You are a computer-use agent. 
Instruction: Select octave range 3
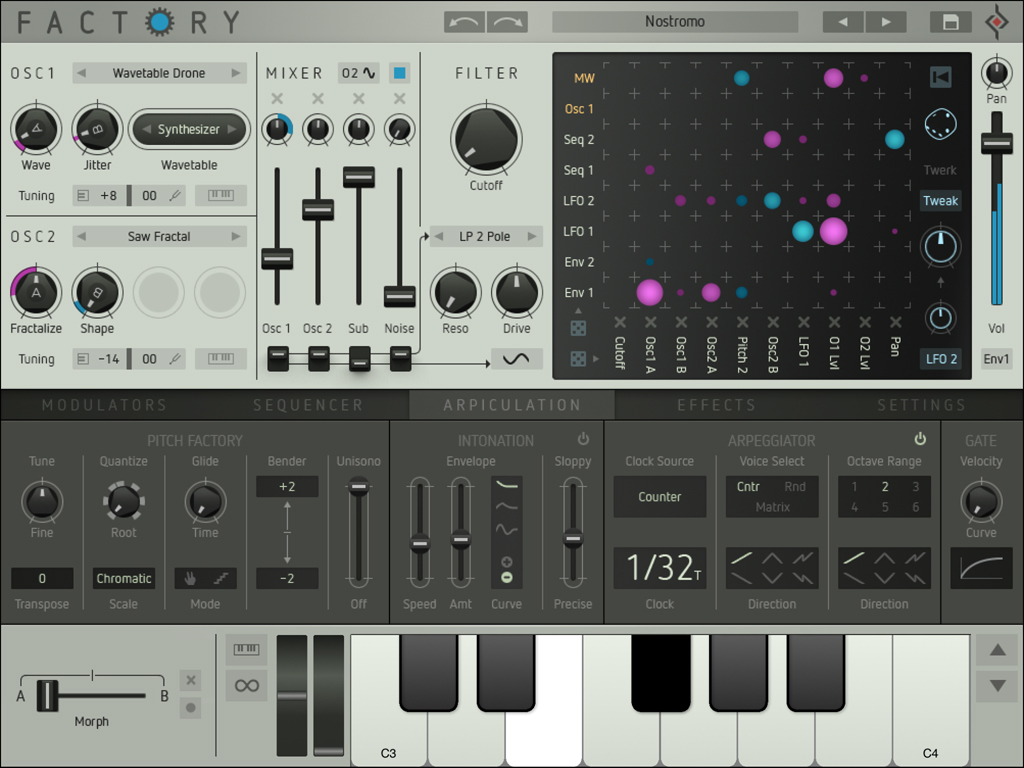(x=916, y=487)
